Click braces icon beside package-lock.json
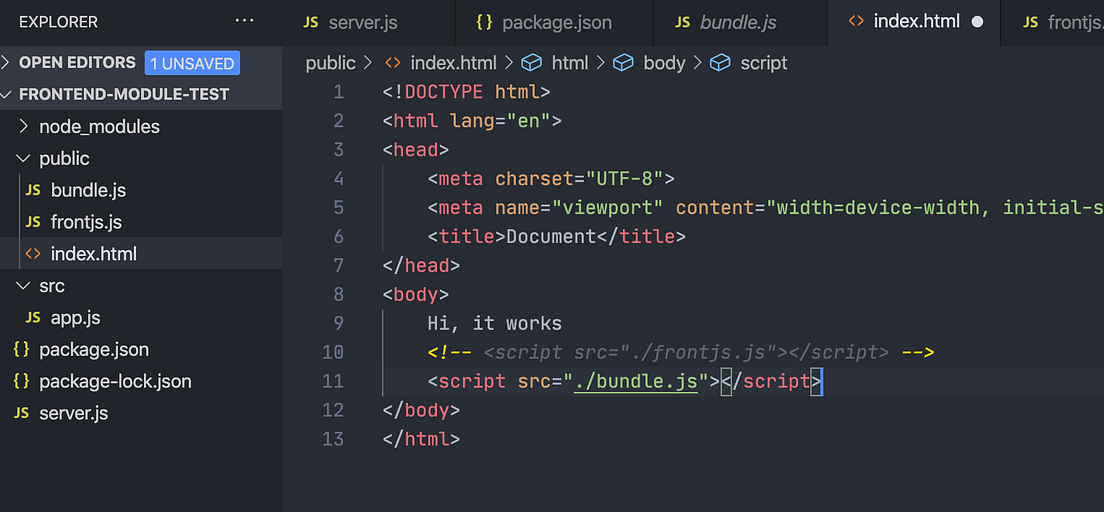Viewport: 1104px width, 512px height. [21, 382]
